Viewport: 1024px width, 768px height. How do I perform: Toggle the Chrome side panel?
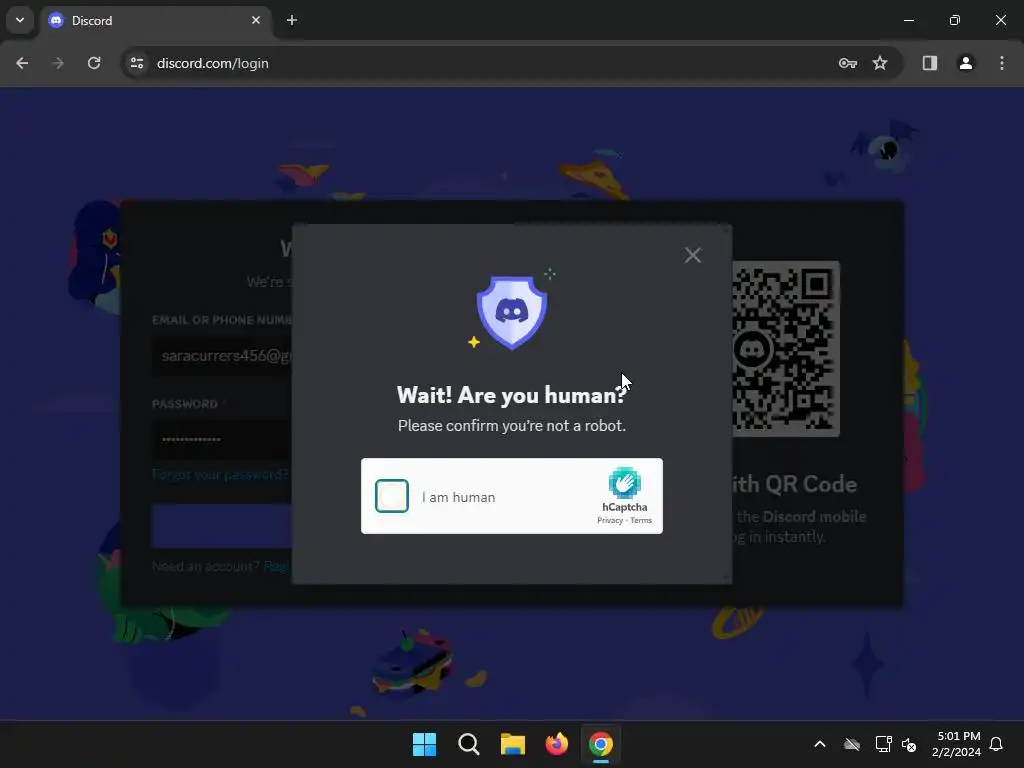pos(930,63)
